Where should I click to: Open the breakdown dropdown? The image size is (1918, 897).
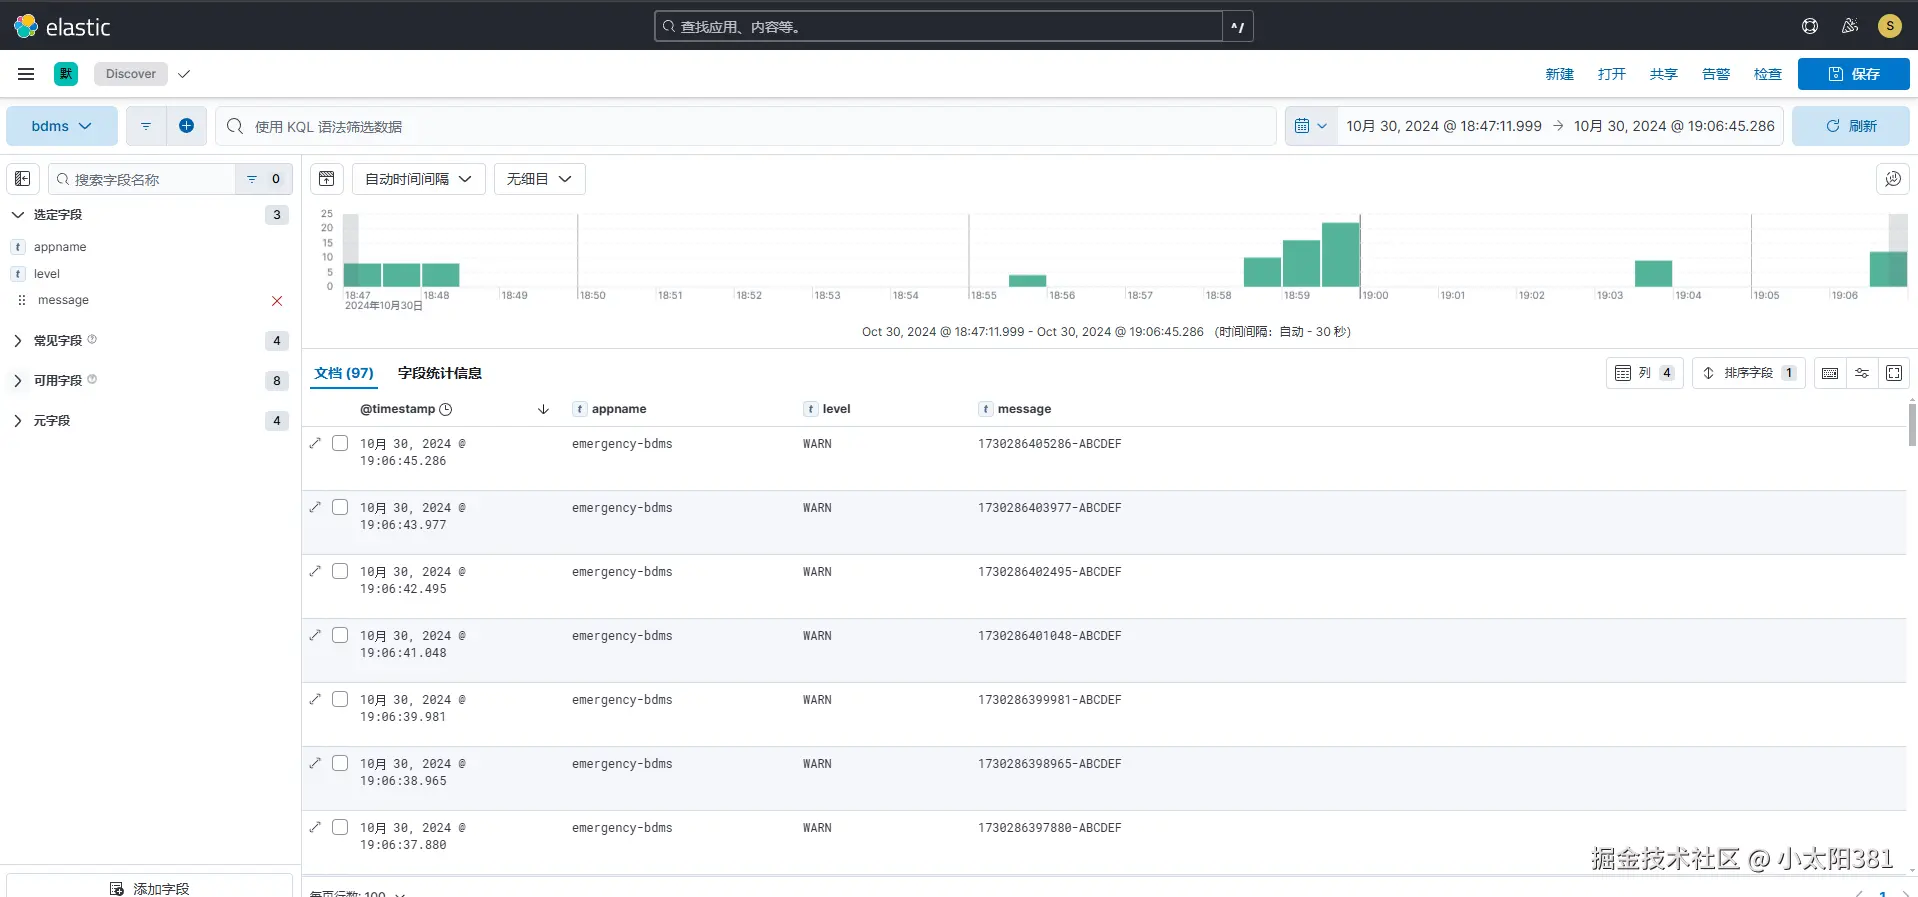pyautogui.click(x=539, y=179)
